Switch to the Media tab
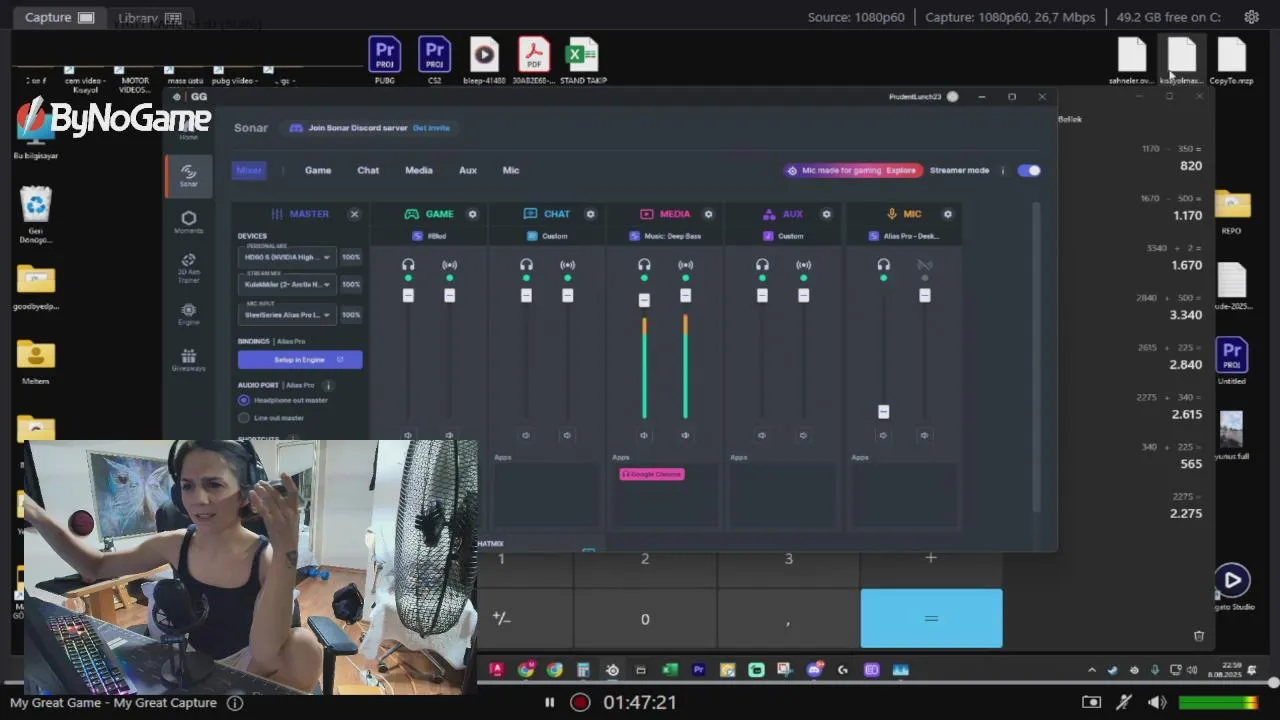This screenshot has width=1280, height=720. [x=419, y=170]
